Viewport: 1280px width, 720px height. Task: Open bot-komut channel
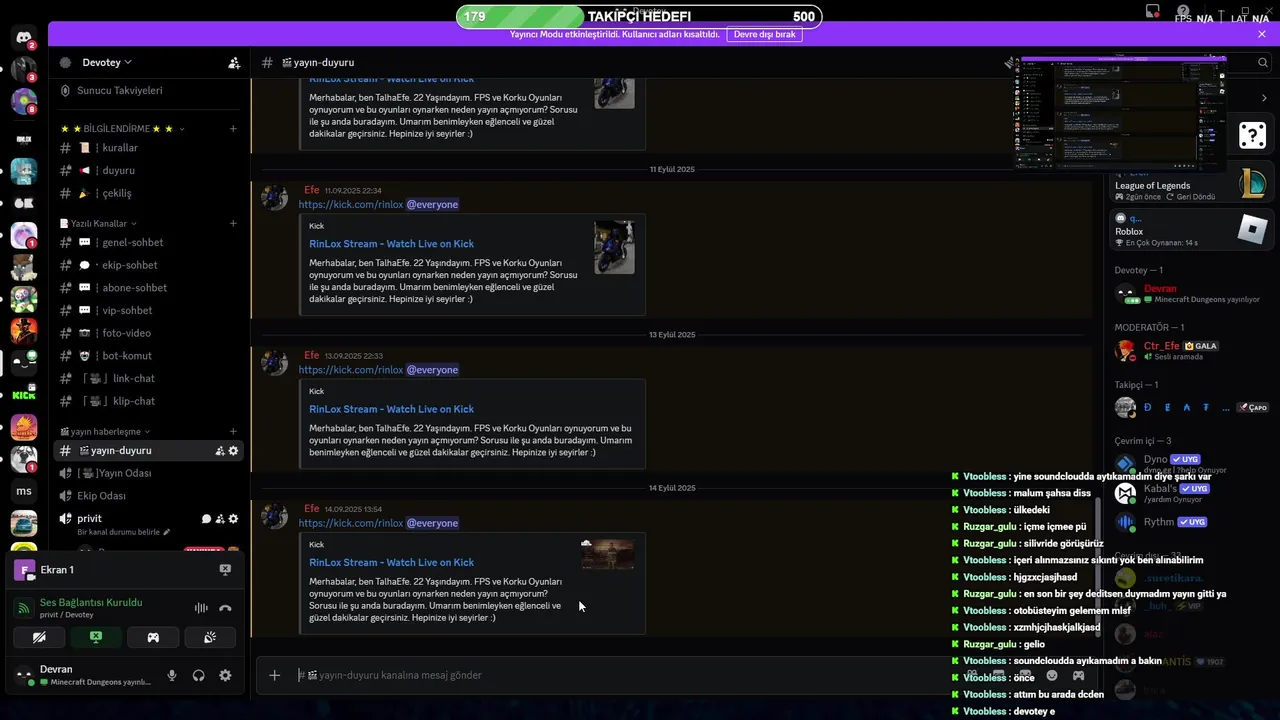pyautogui.click(x=150, y=355)
